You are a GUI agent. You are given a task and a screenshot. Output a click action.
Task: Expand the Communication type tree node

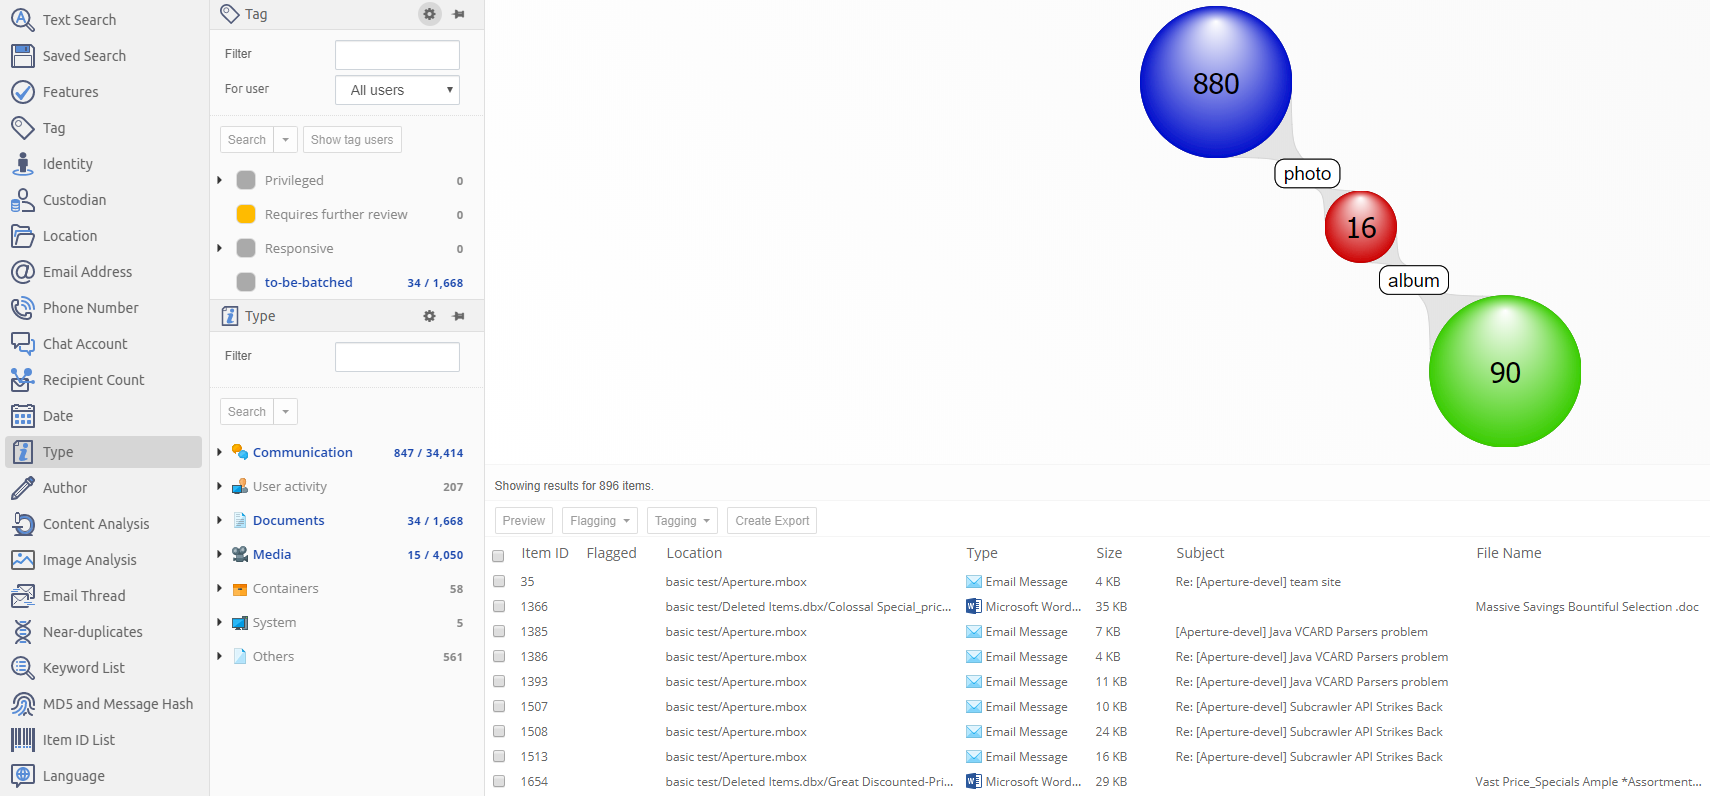(219, 453)
